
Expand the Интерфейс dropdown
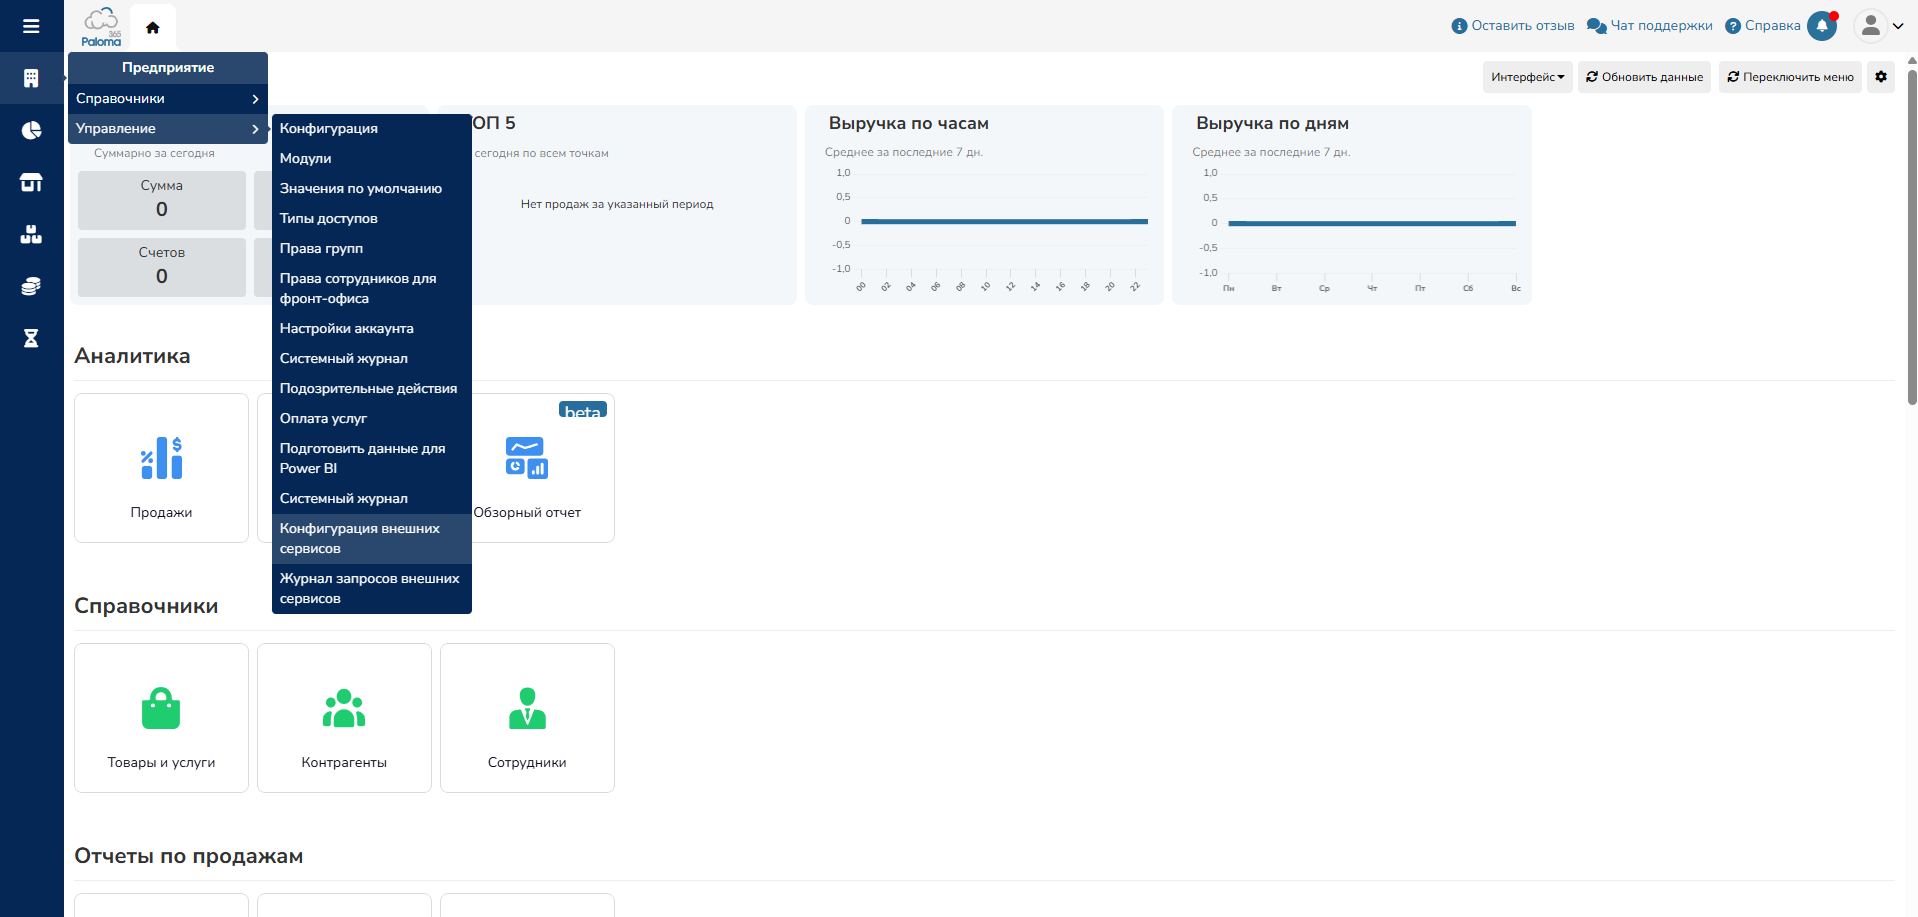tap(1527, 77)
